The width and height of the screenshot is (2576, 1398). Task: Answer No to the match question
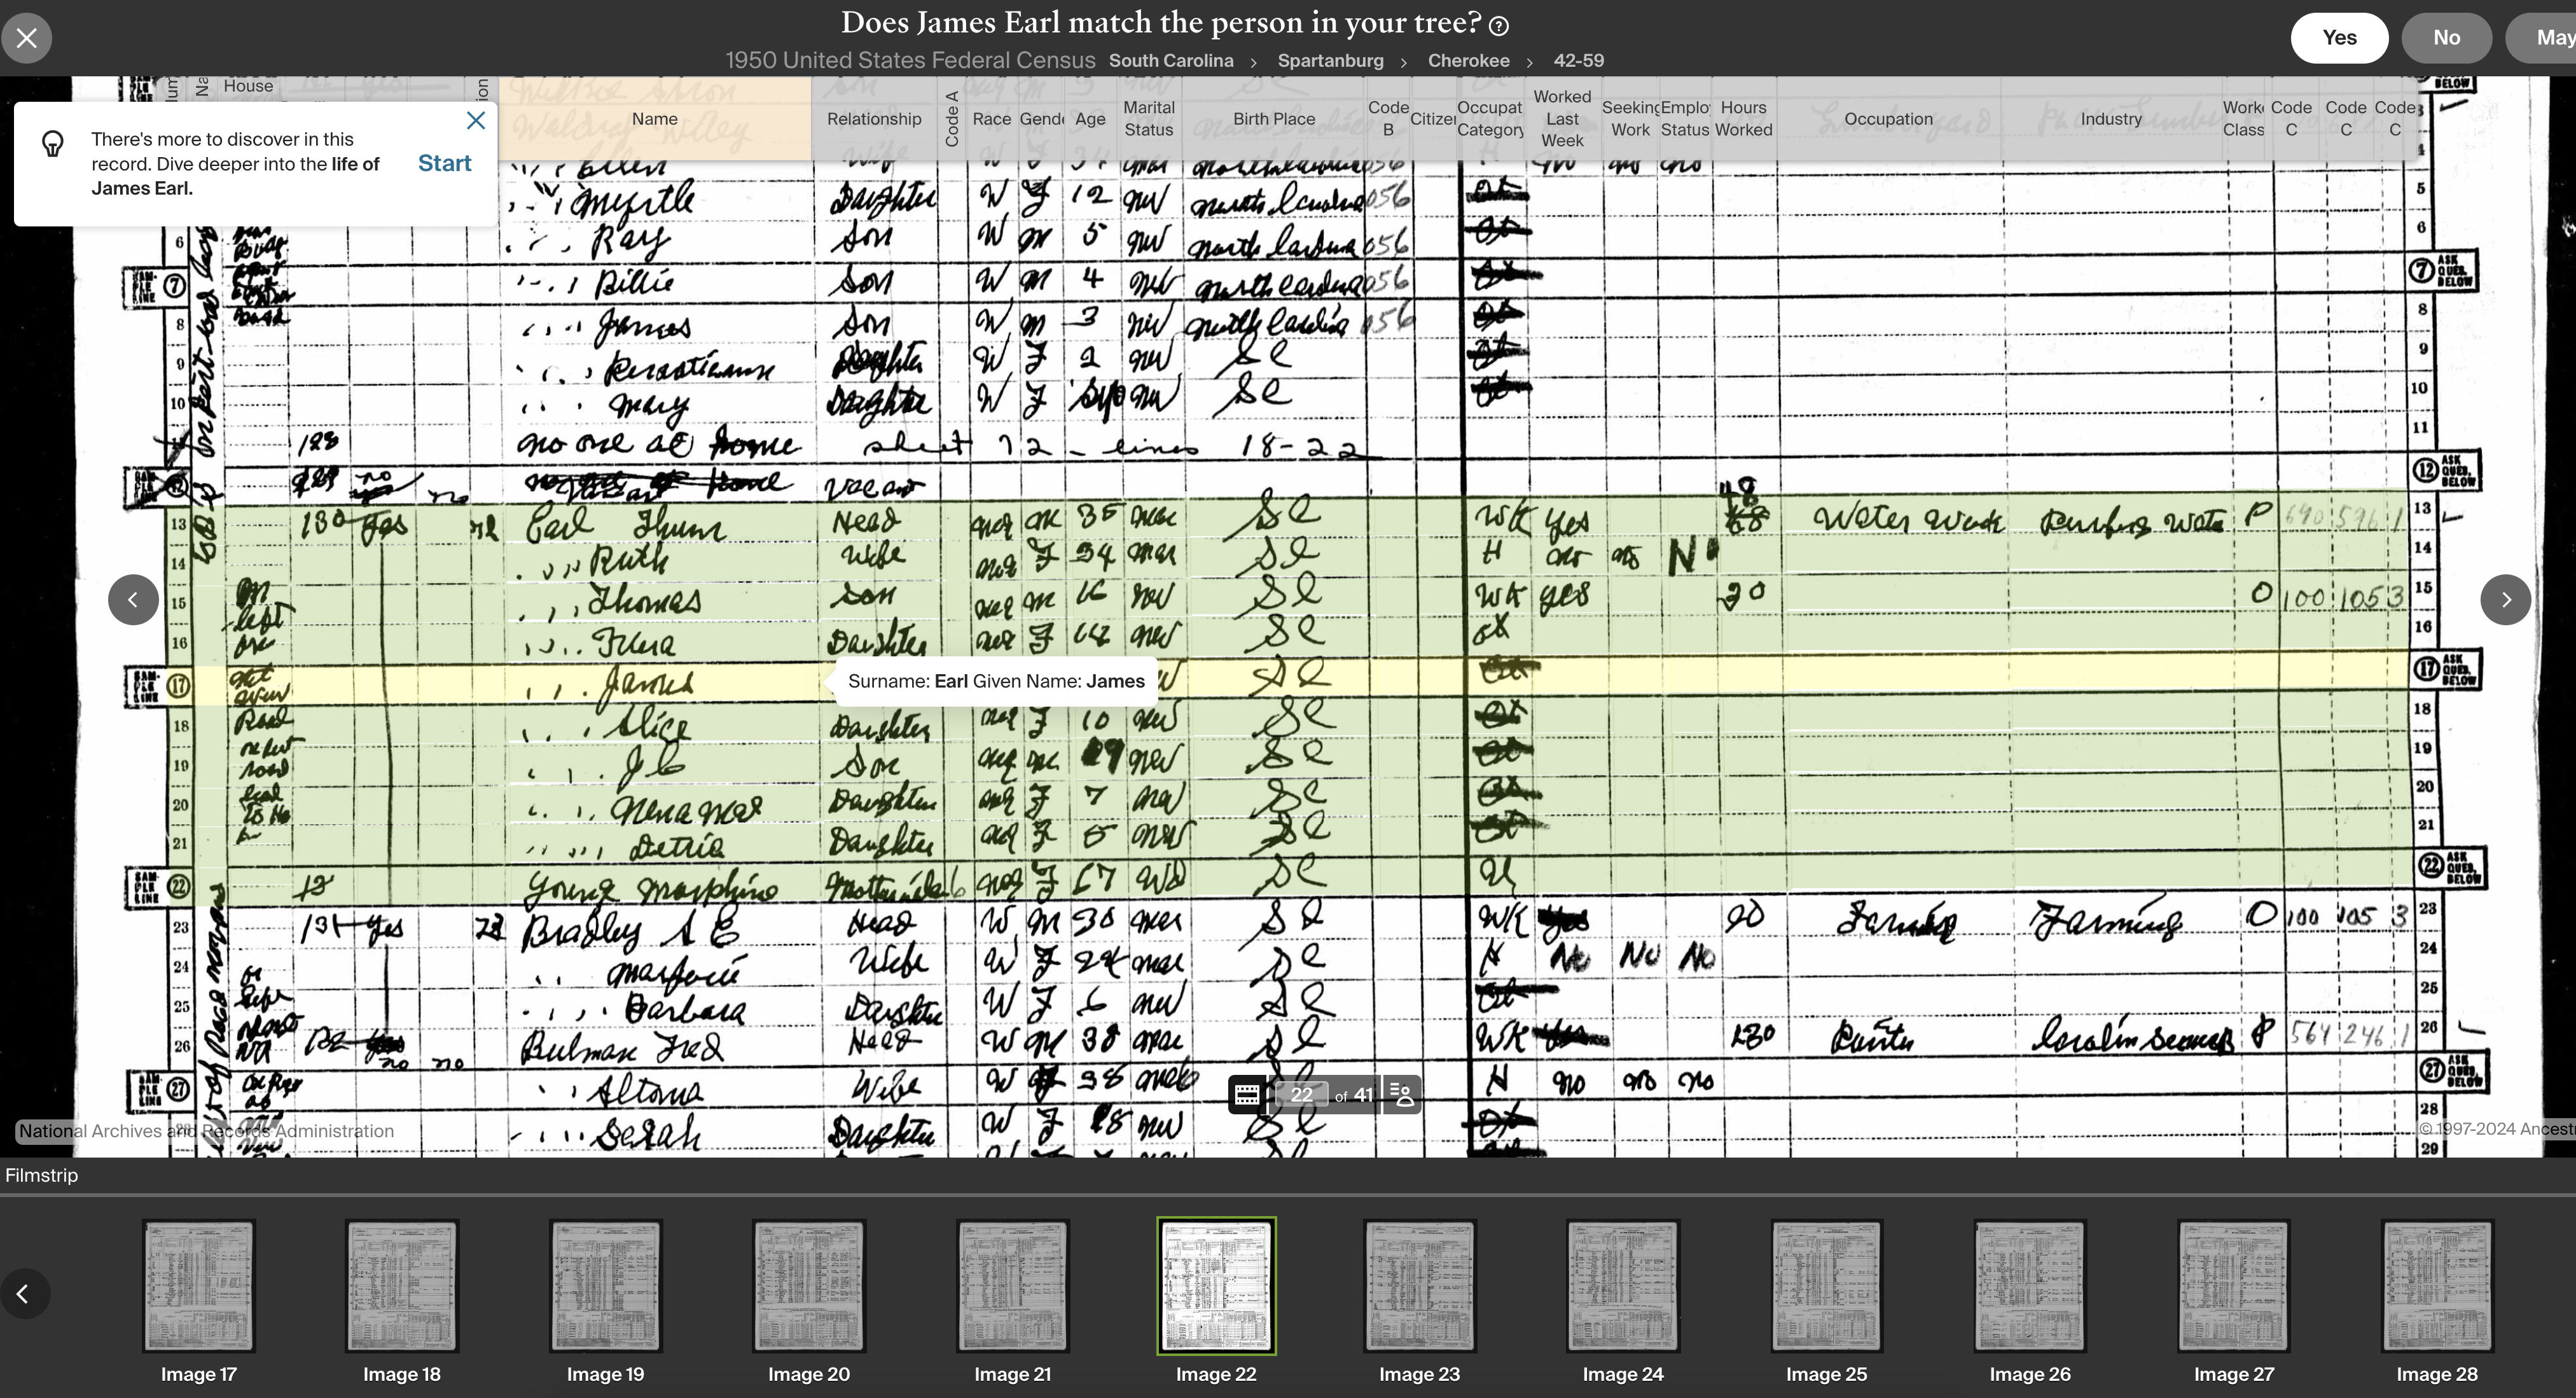(x=2446, y=38)
